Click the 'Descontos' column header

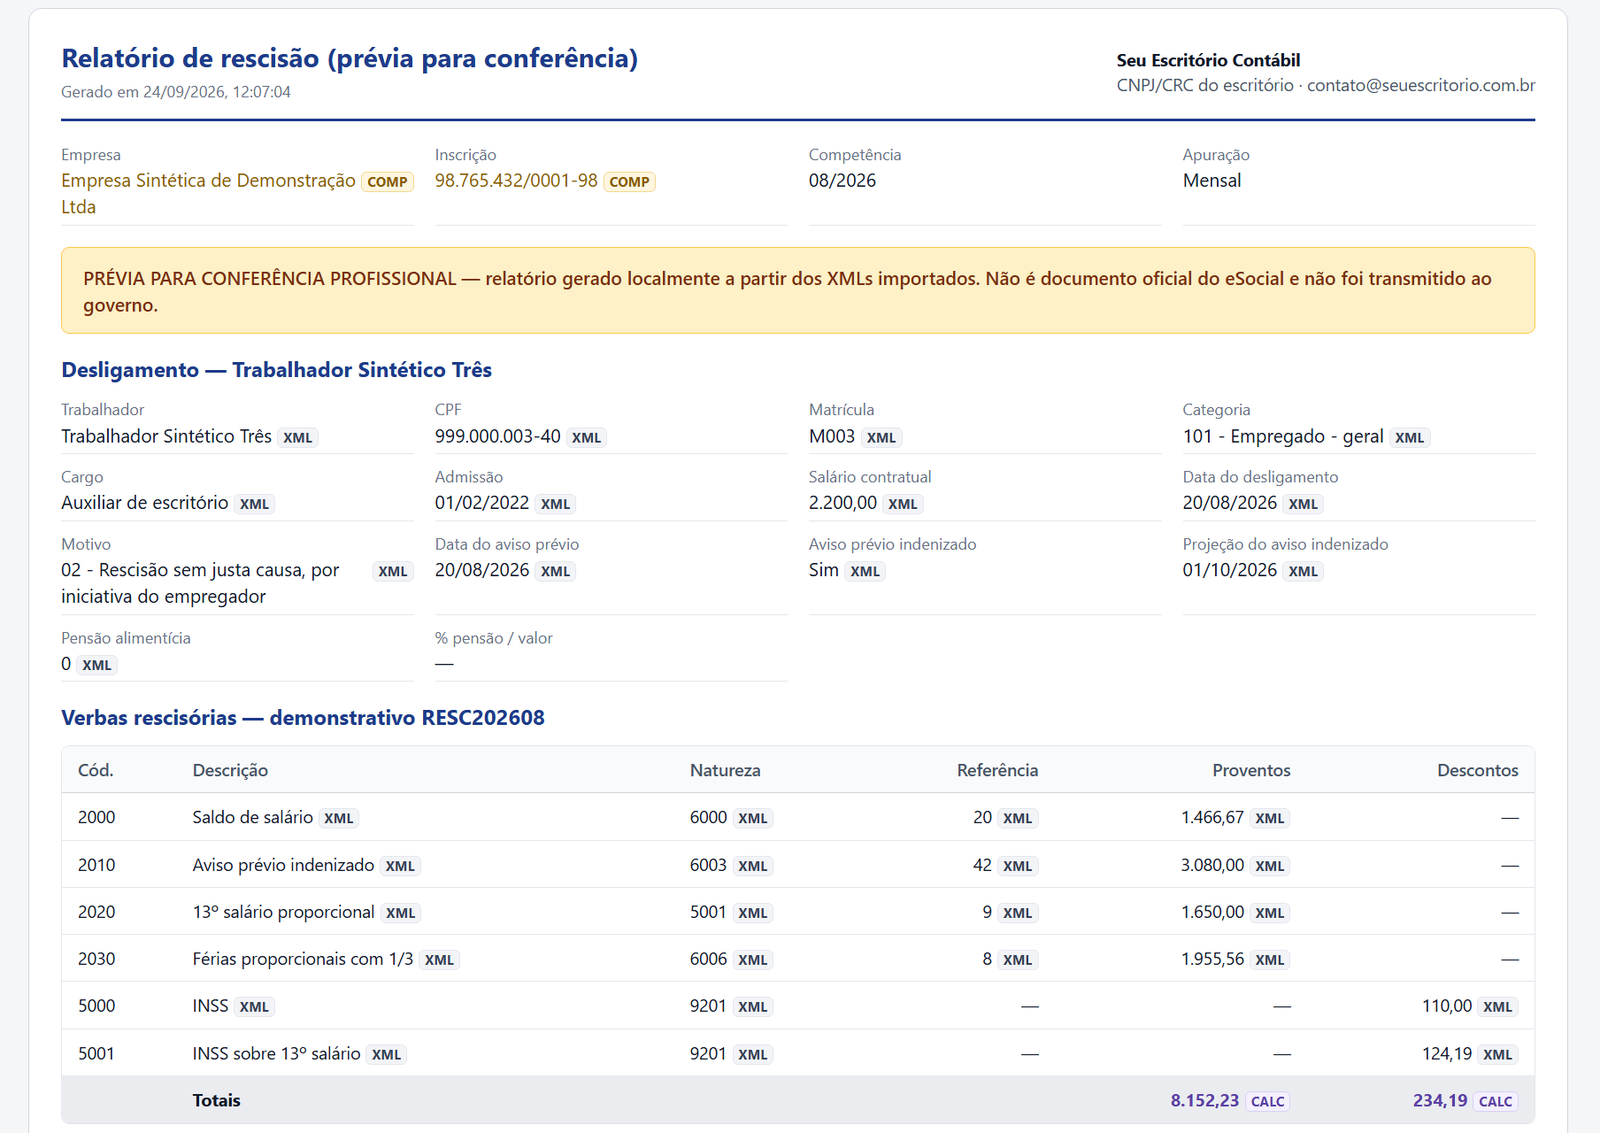pos(1477,770)
